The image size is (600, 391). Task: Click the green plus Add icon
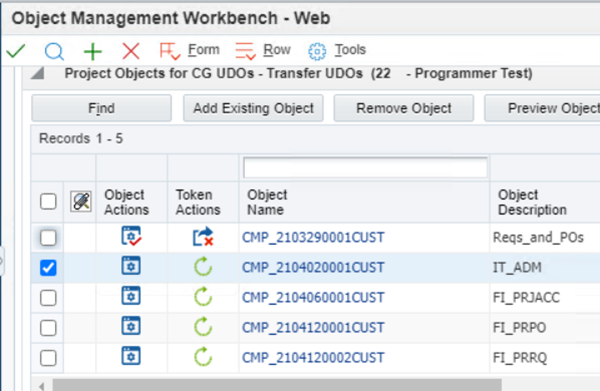tap(93, 52)
